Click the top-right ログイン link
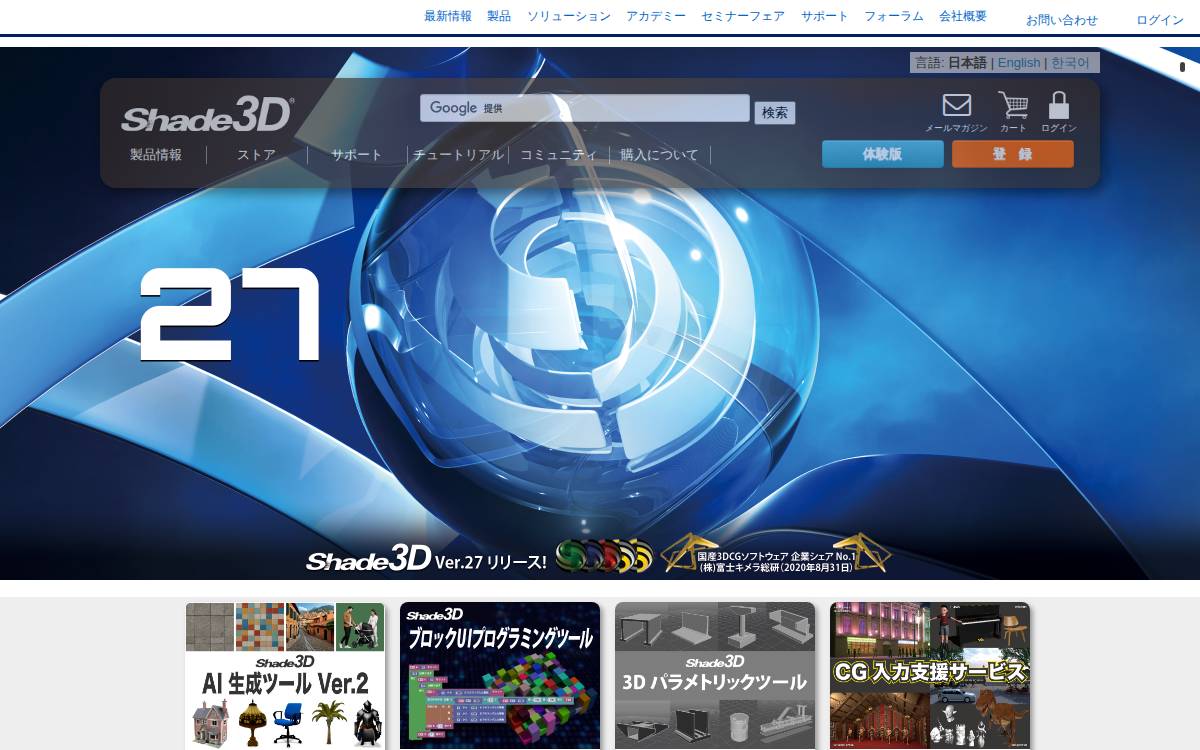Image resolution: width=1200 pixels, height=750 pixels. (1160, 20)
